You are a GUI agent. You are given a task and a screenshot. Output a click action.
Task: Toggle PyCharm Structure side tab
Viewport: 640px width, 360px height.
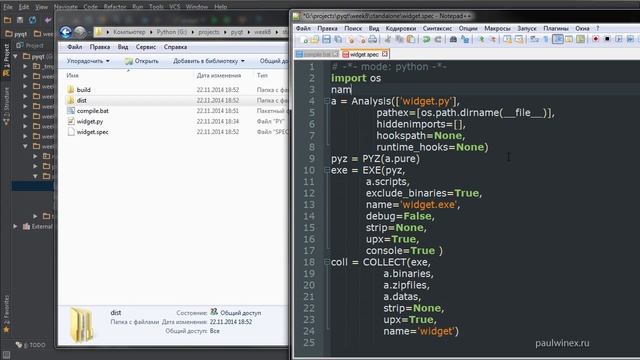tap(6, 105)
